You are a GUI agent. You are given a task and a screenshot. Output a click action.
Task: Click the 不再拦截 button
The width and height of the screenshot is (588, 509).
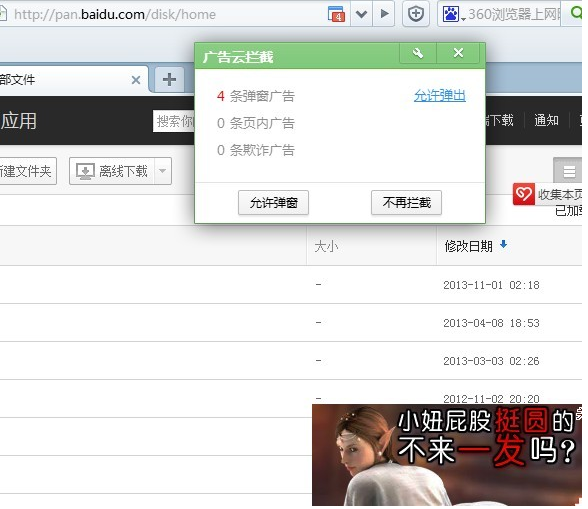tap(407, 203)
